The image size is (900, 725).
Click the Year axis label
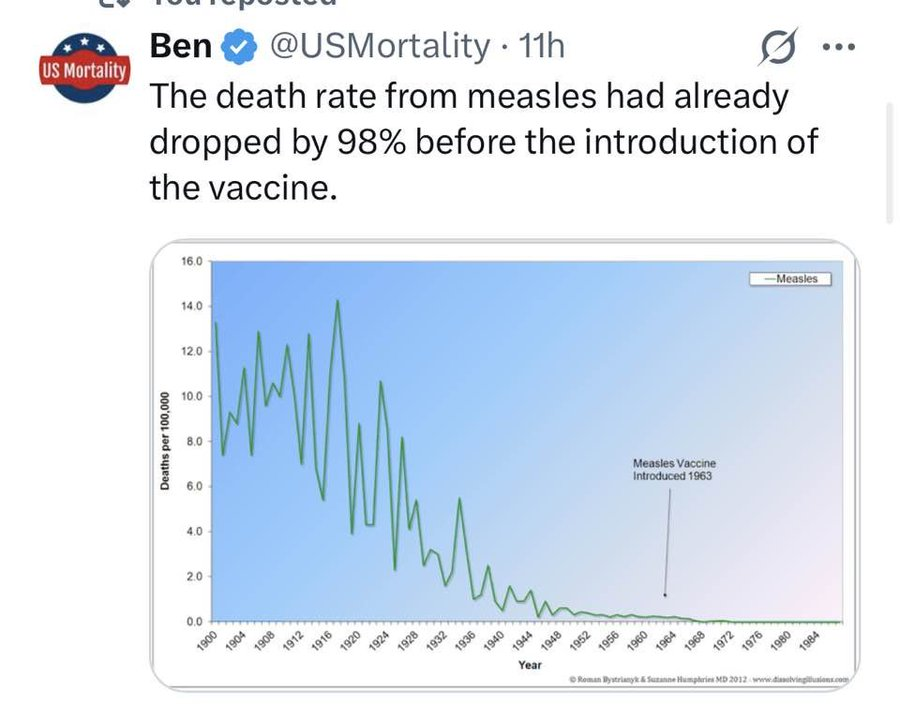point(530,664)
